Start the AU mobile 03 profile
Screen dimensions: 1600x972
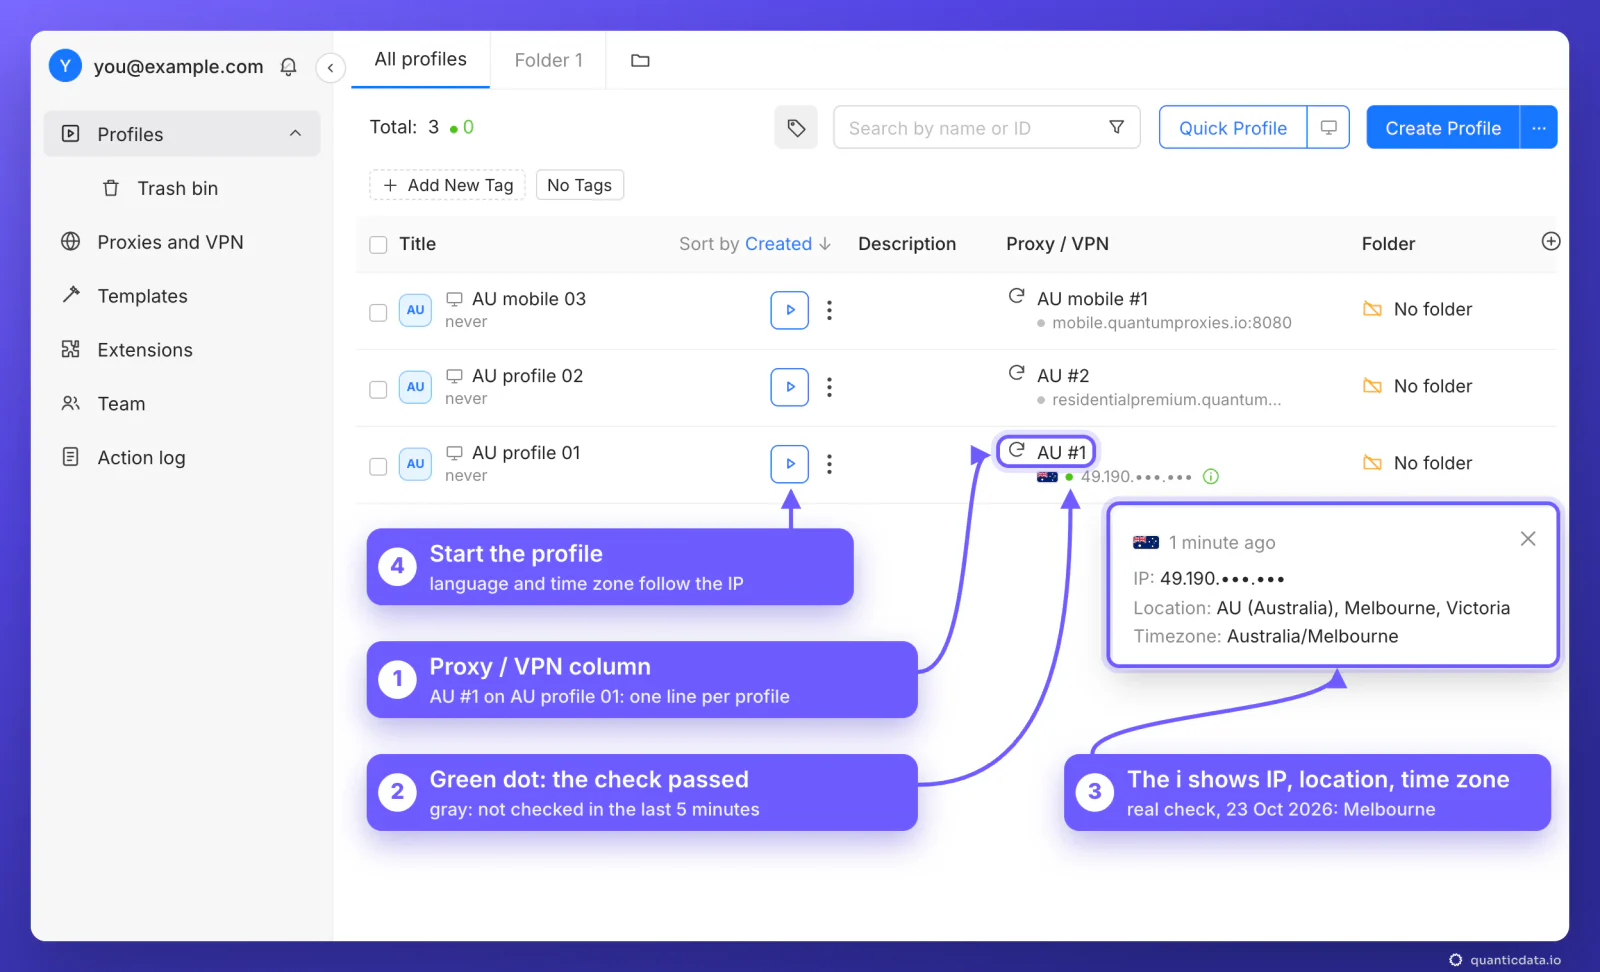[790, 310]
